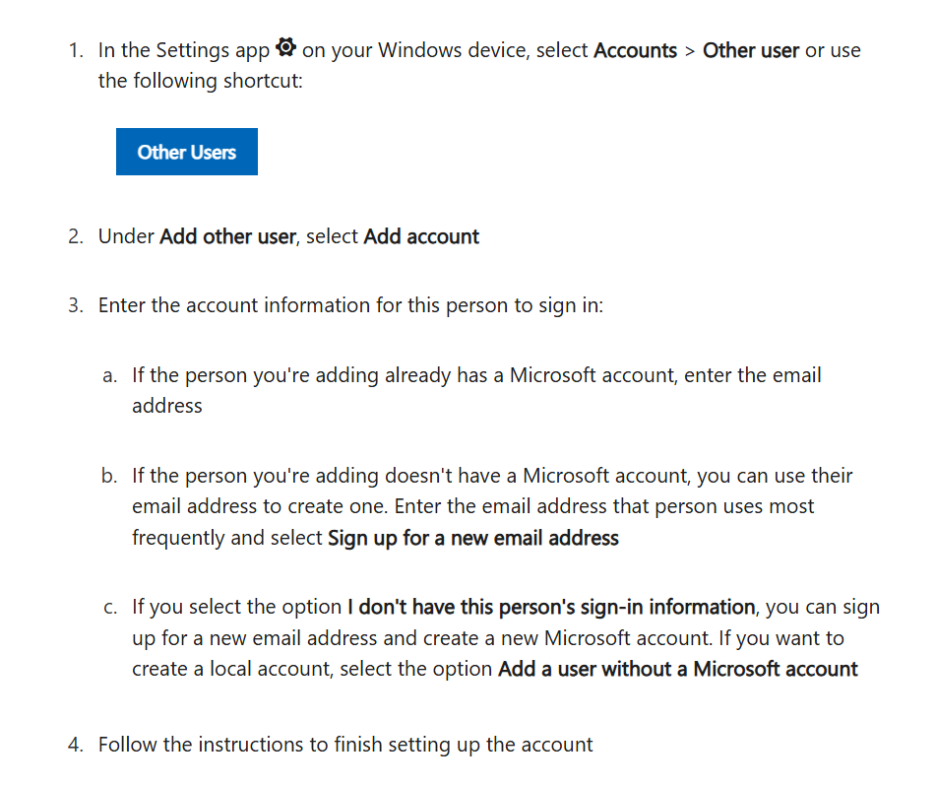Select the bold Other user text
This screenshot has height=786, width=936.
[x=750, y=50]
